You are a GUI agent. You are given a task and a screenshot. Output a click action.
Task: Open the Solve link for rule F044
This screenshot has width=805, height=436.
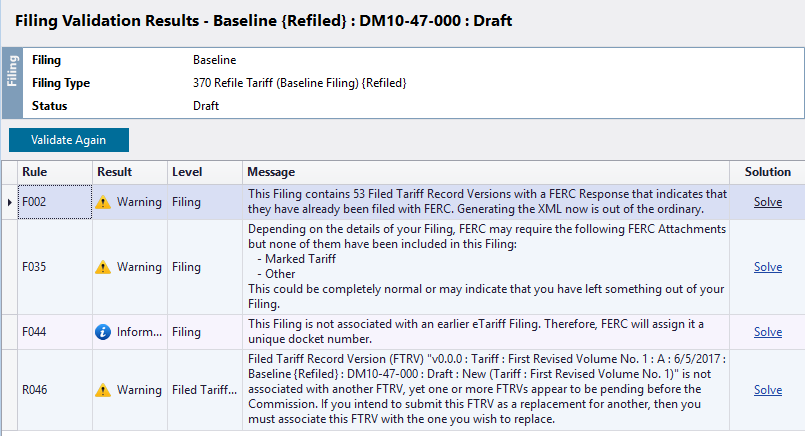coord(768,332)
